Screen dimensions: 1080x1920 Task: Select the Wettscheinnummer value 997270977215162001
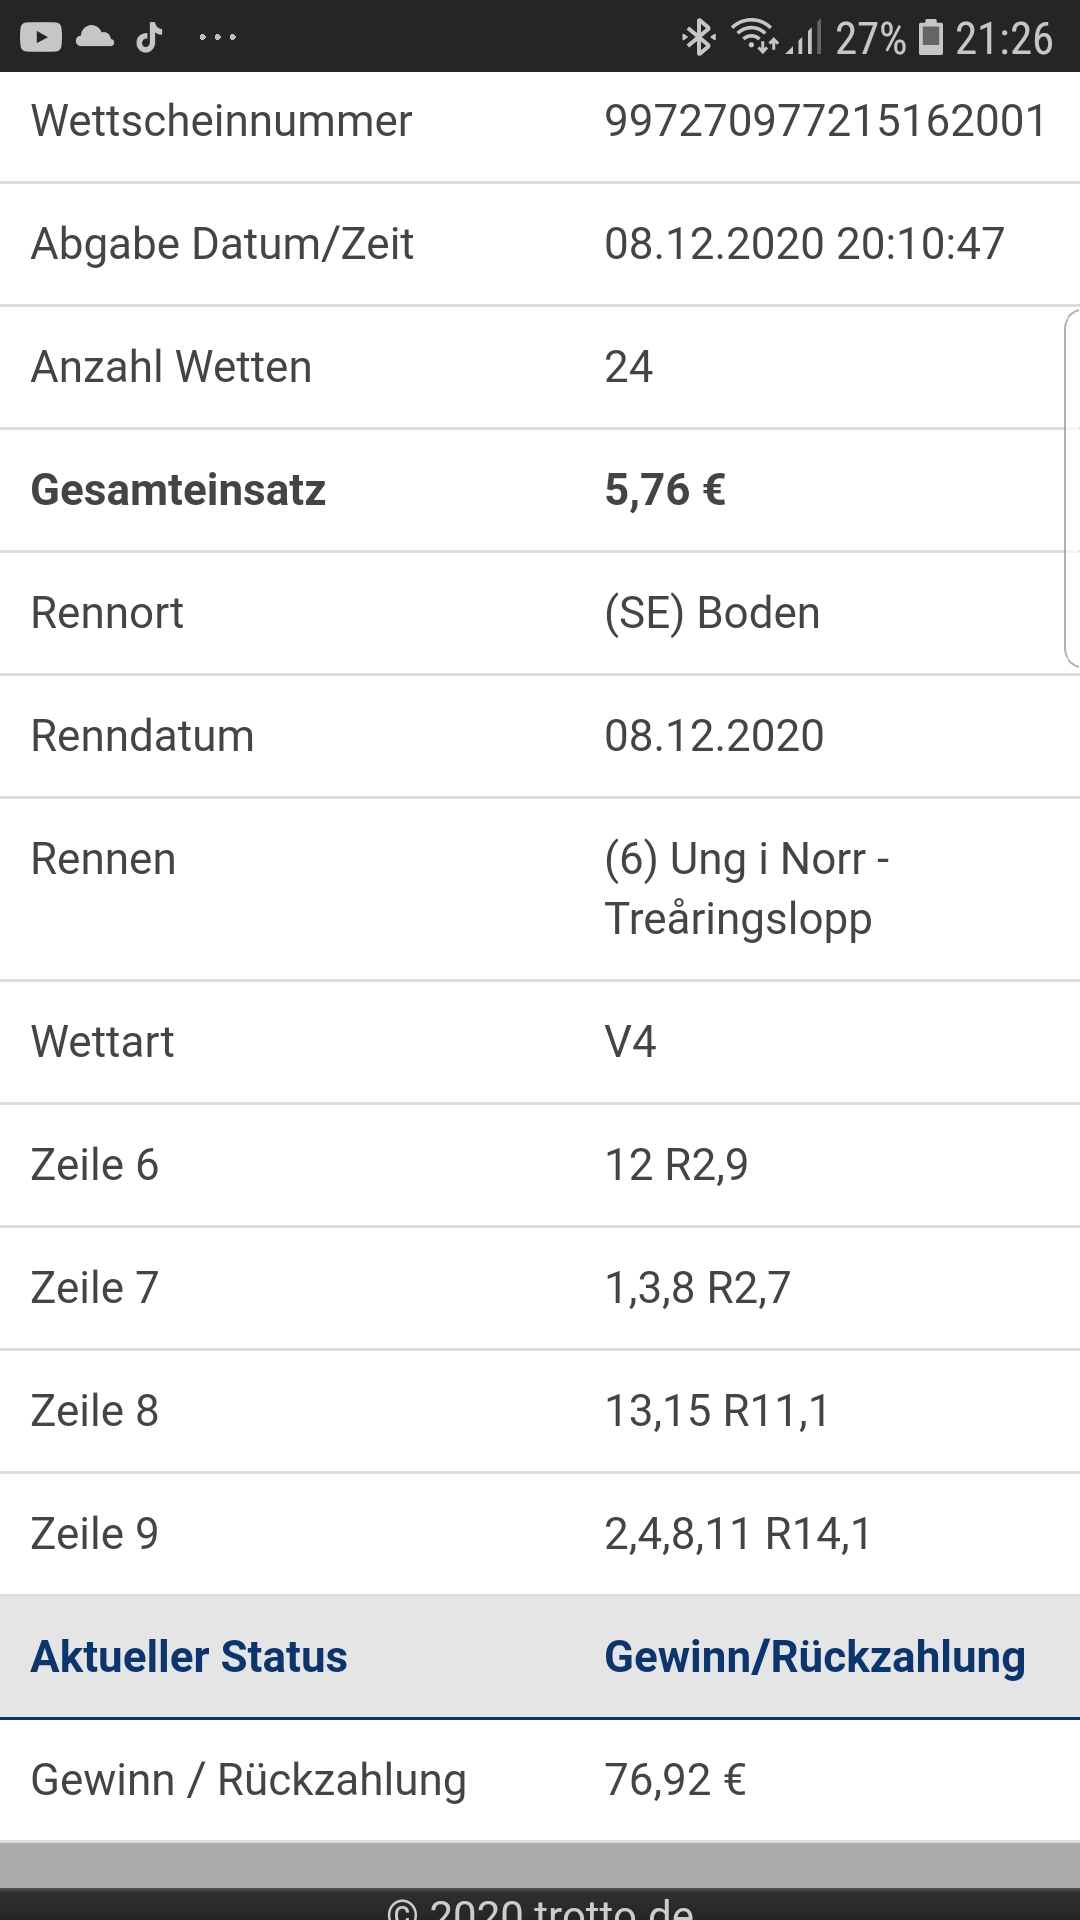(825, 121)
